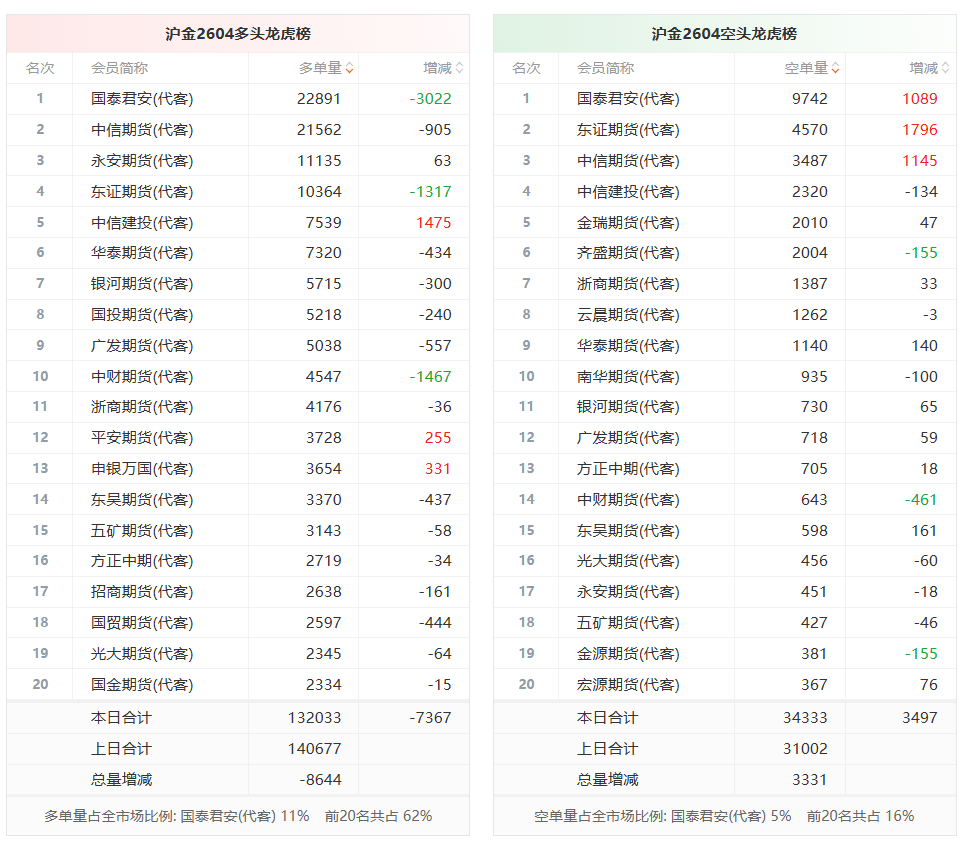Viewport: 967px width, 845px height.
Task: Click 前20名共占 16% footer text
Action: (x=861, y=816)
